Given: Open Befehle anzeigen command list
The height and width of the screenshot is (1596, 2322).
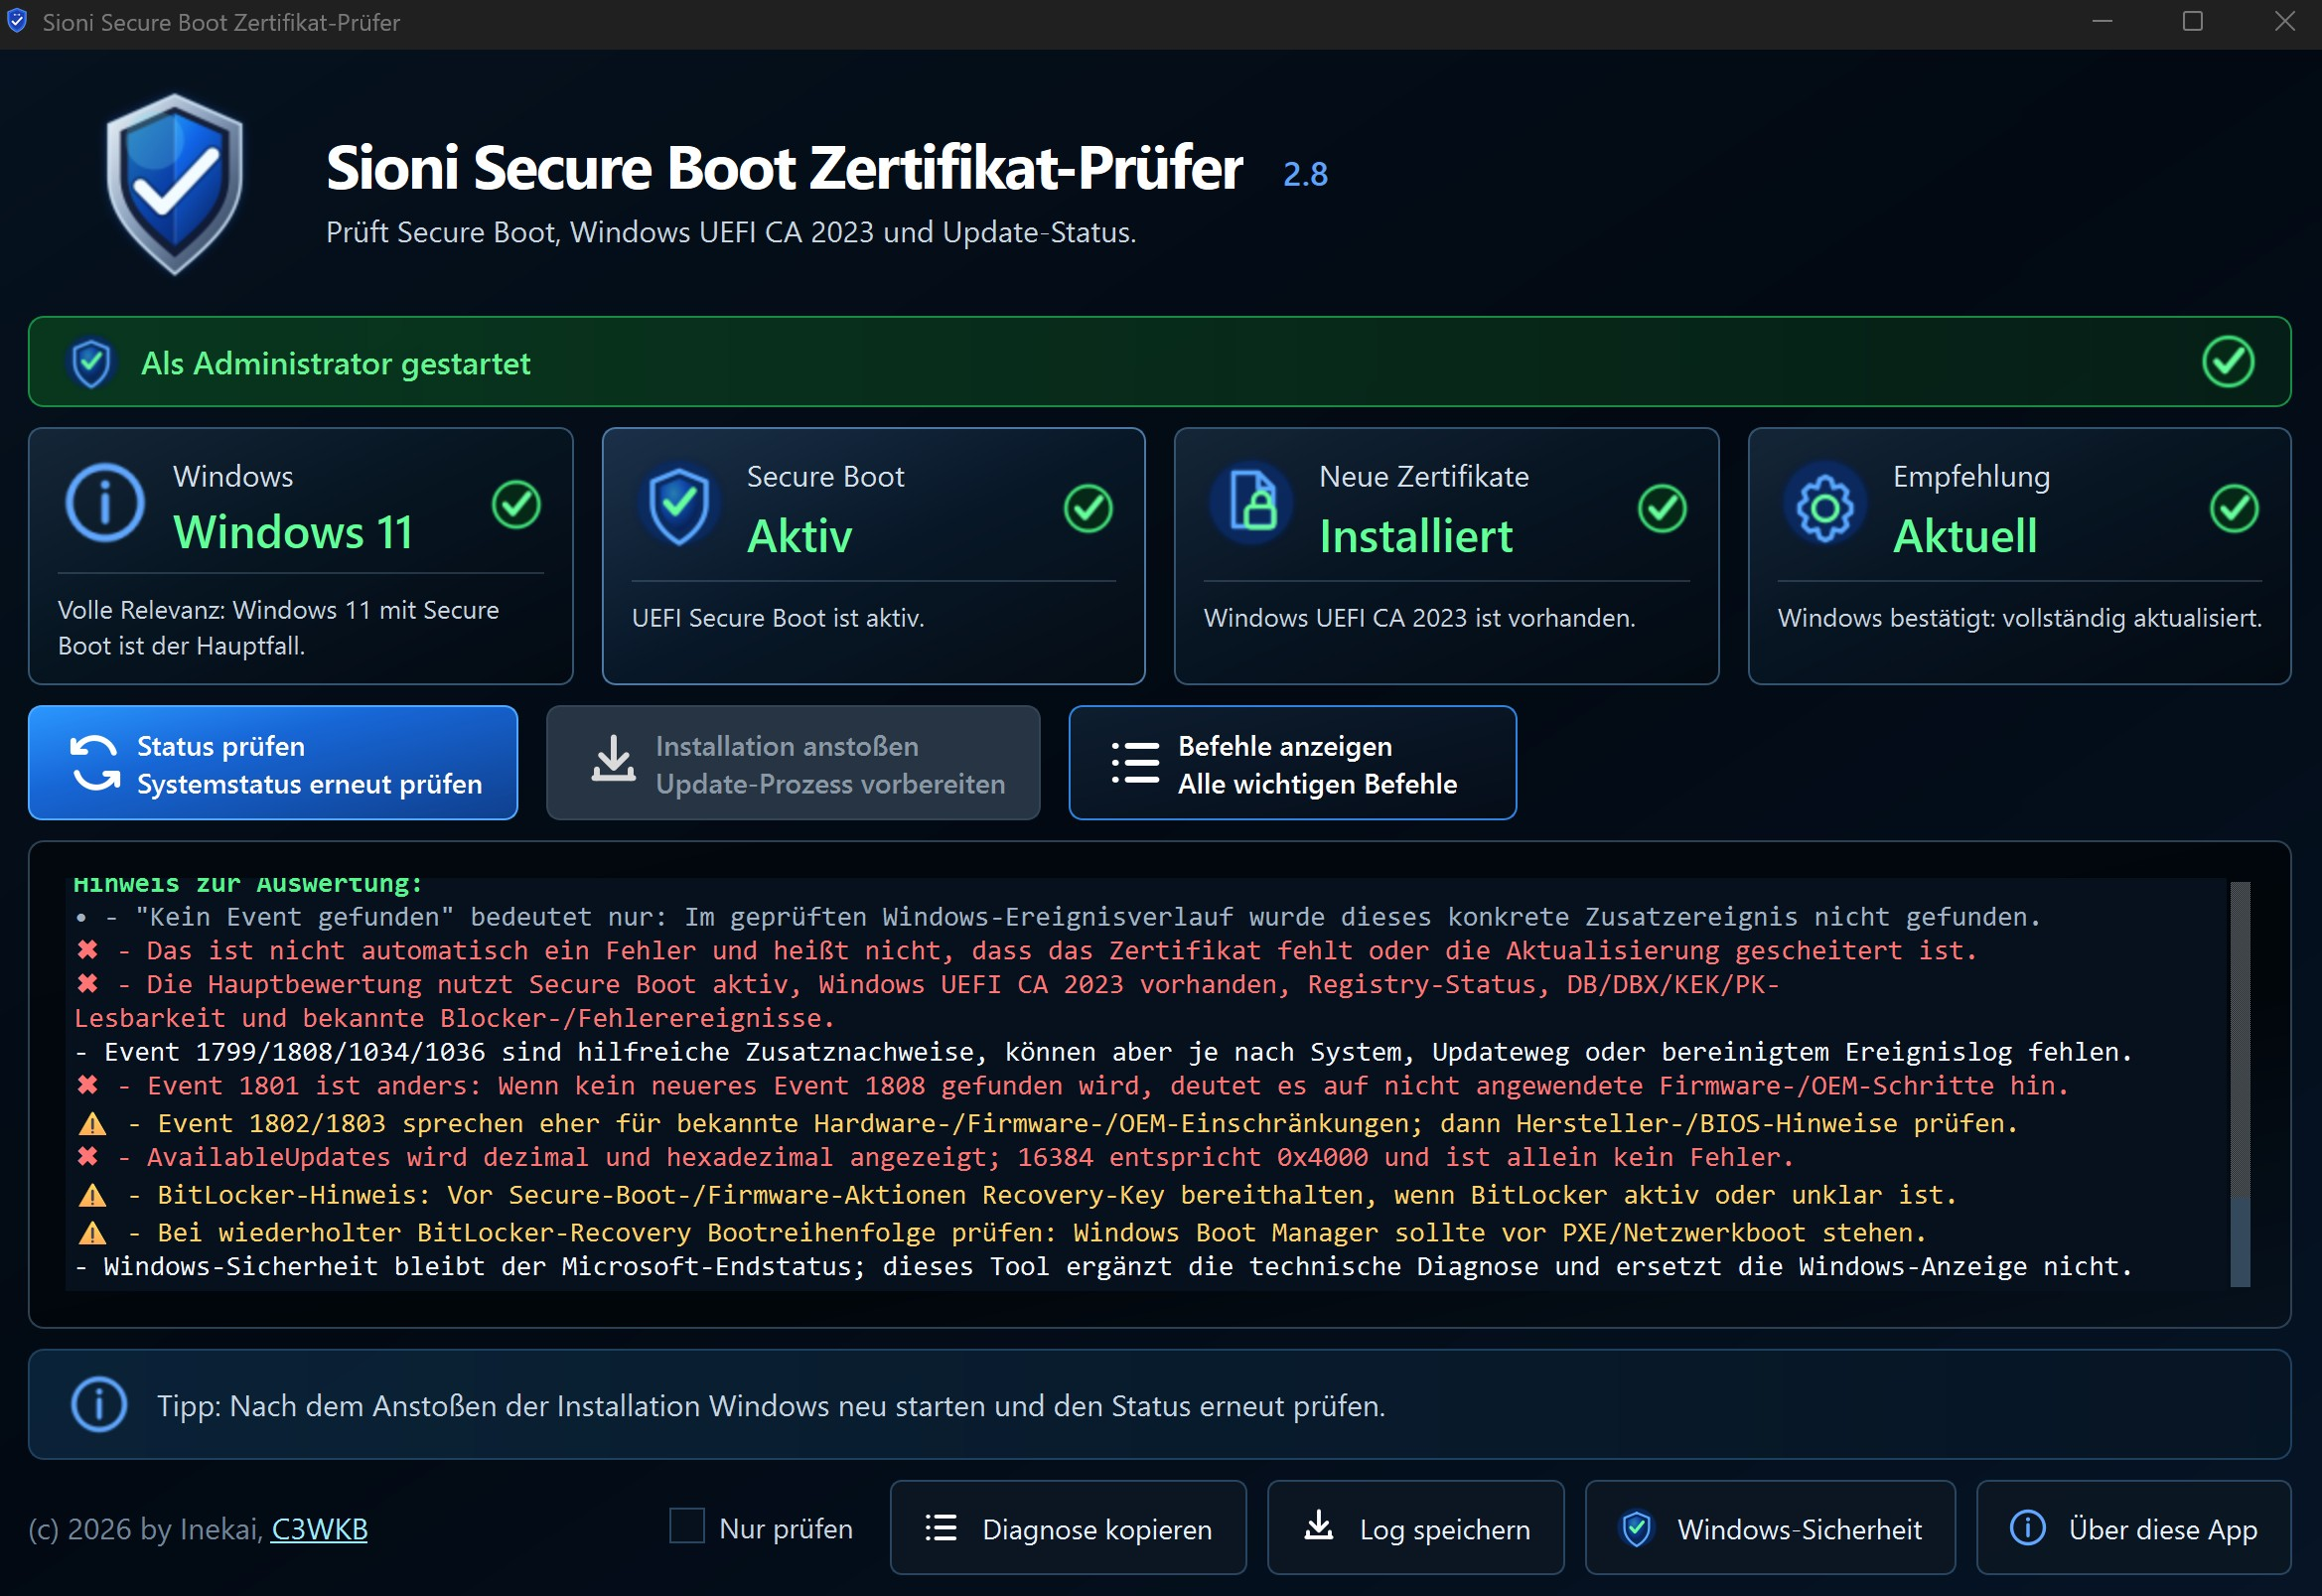Looking at the screenshot, I should [1292, 763].
